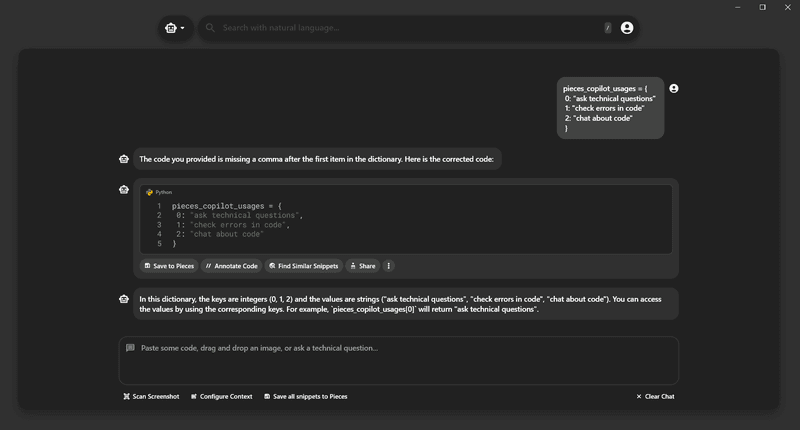Viewport: 800px width, 430px height.
Task: Open the Pieces copilot view dropdown
Action: click(x=175, y=28)
